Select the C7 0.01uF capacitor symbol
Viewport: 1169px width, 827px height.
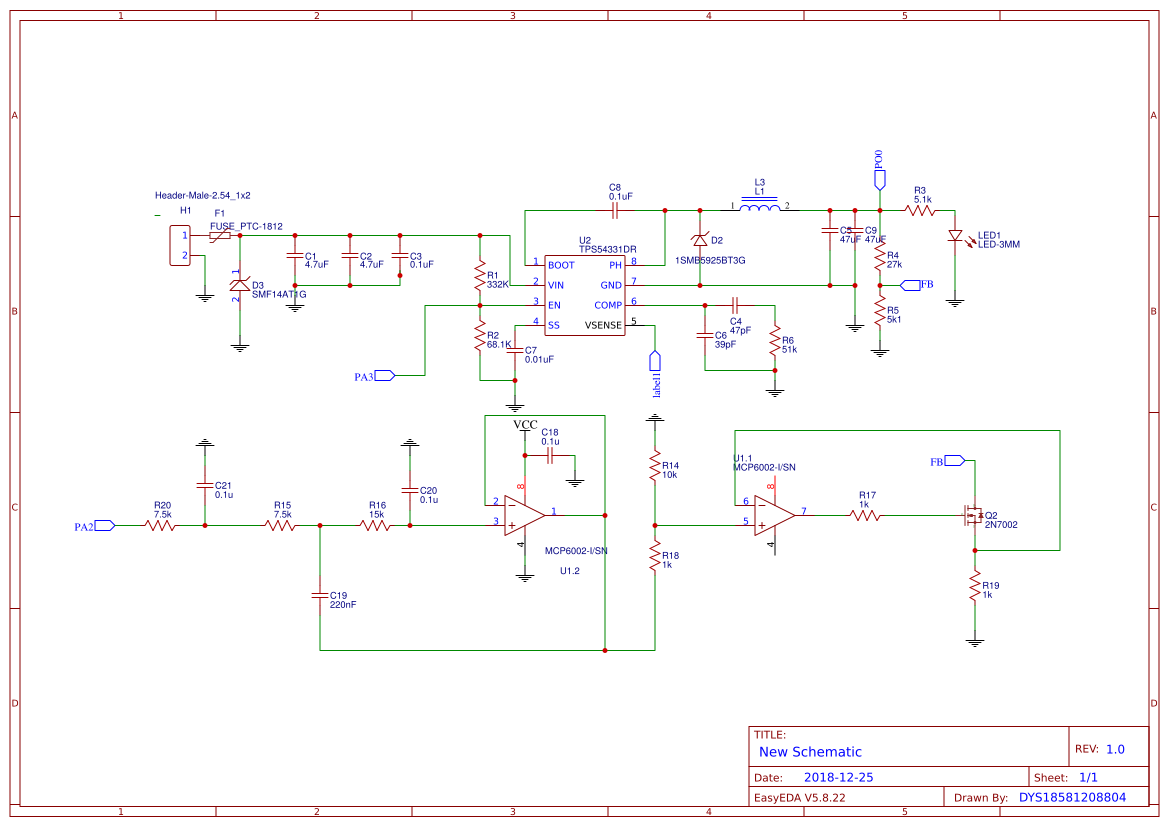click(514, 350)
